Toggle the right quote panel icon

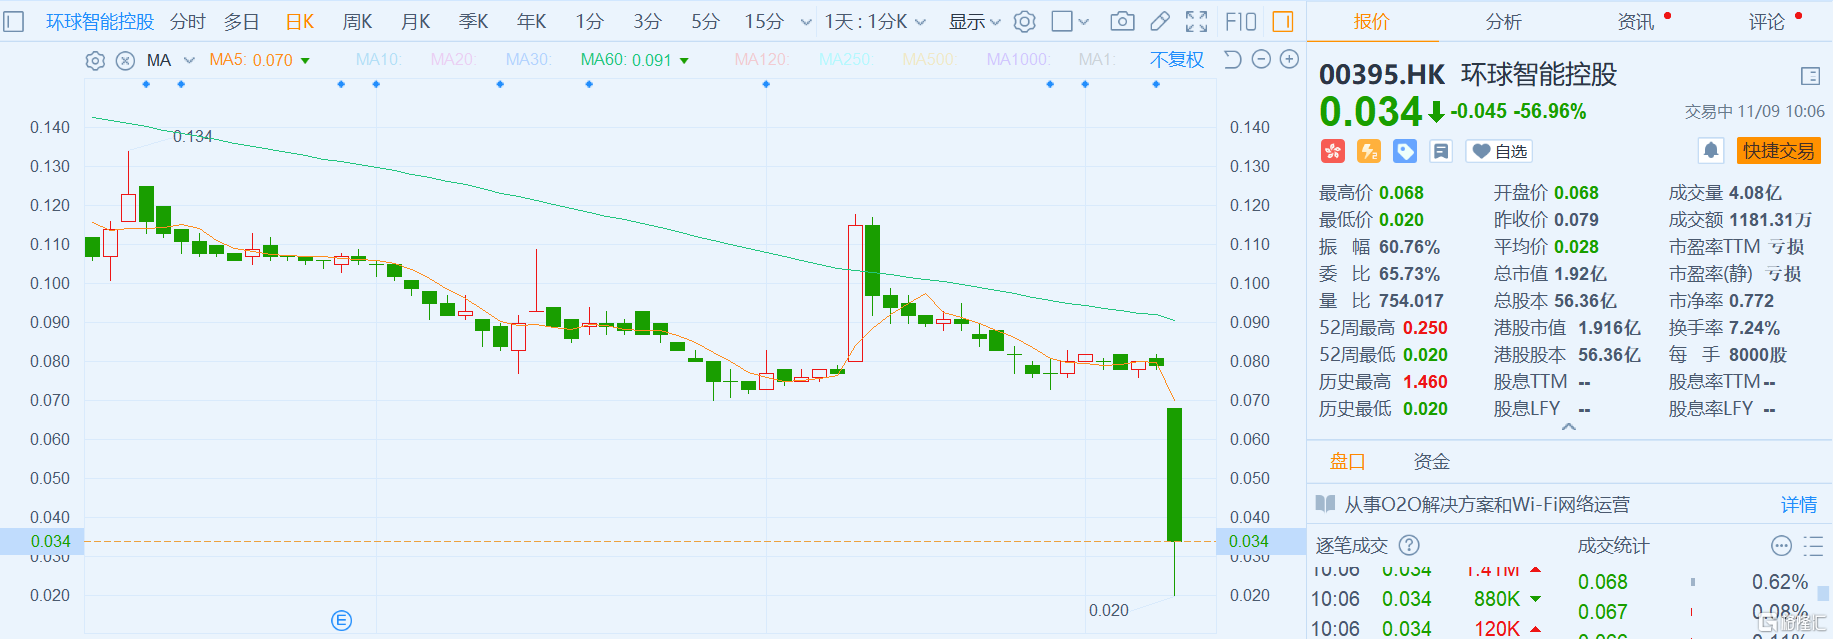pyautogui.click(x=1283, y=21)
